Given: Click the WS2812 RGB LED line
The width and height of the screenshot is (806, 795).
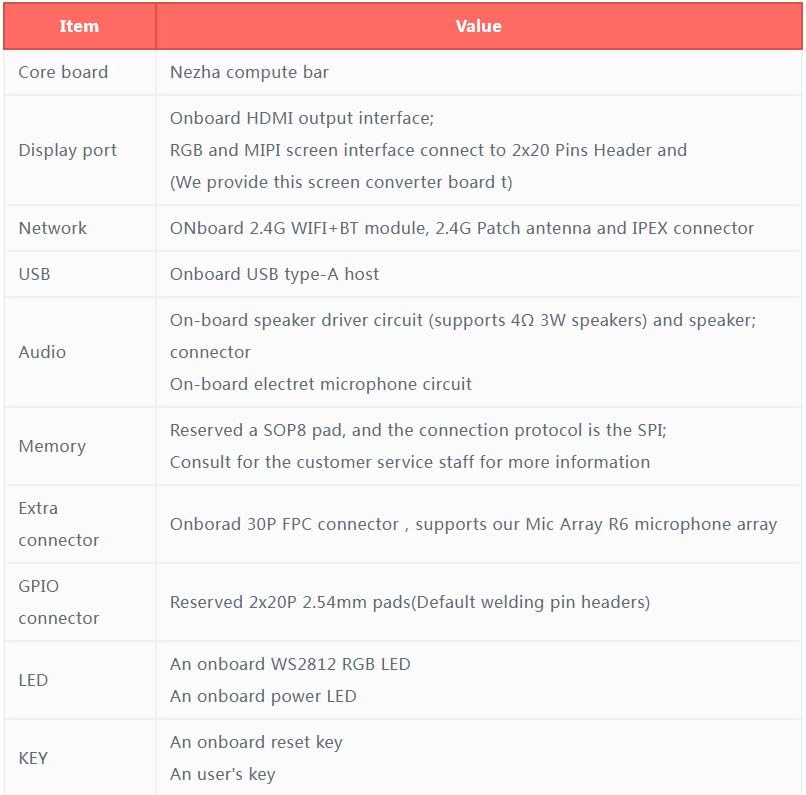Looking at the screenshot, I should click(x=290, y=664).
